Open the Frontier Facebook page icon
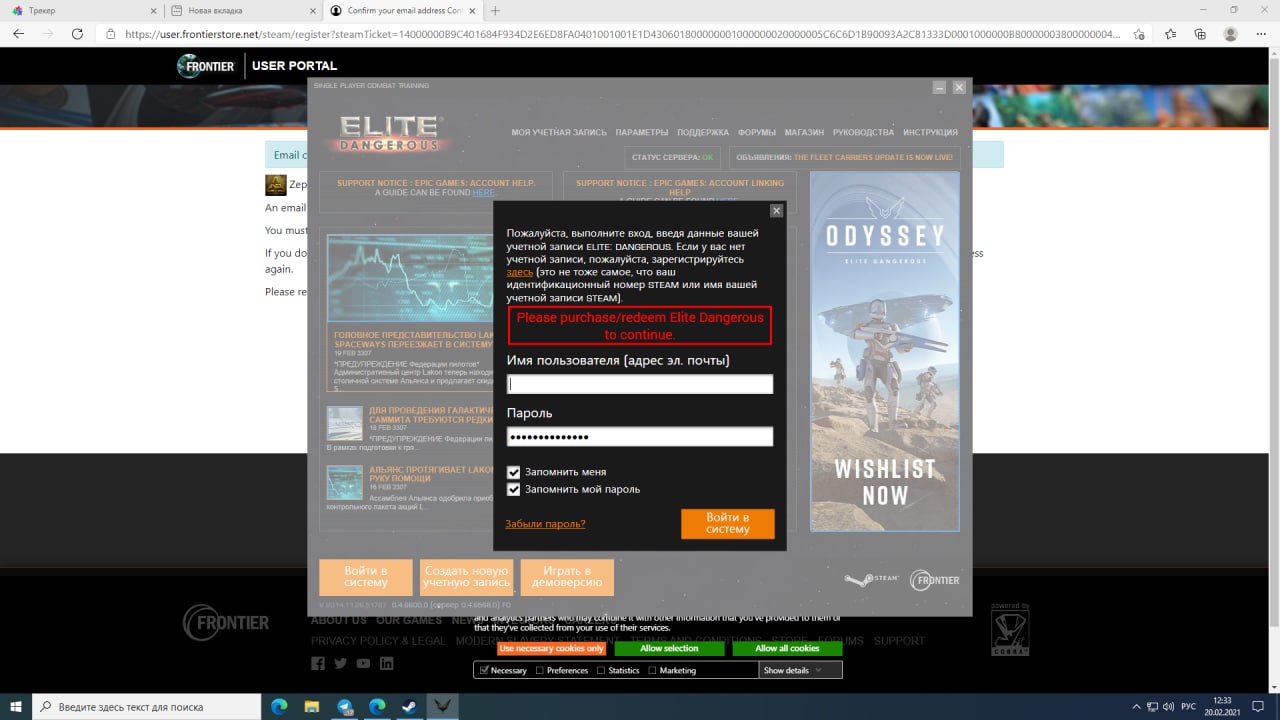This screenshot has width=1280, height=720. 318,663
